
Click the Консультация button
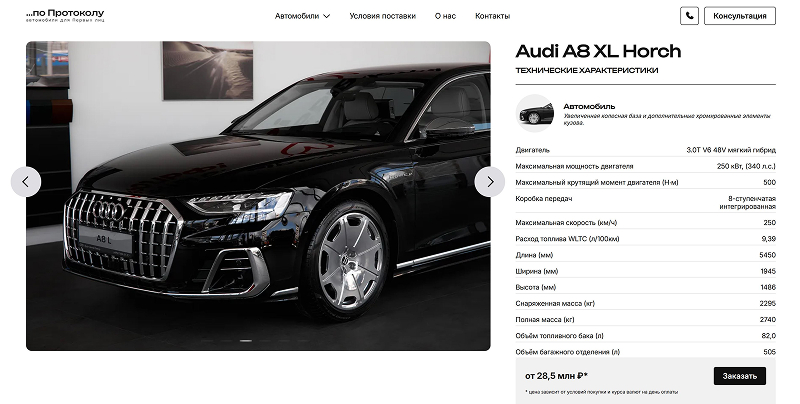(x=740, y=16)
